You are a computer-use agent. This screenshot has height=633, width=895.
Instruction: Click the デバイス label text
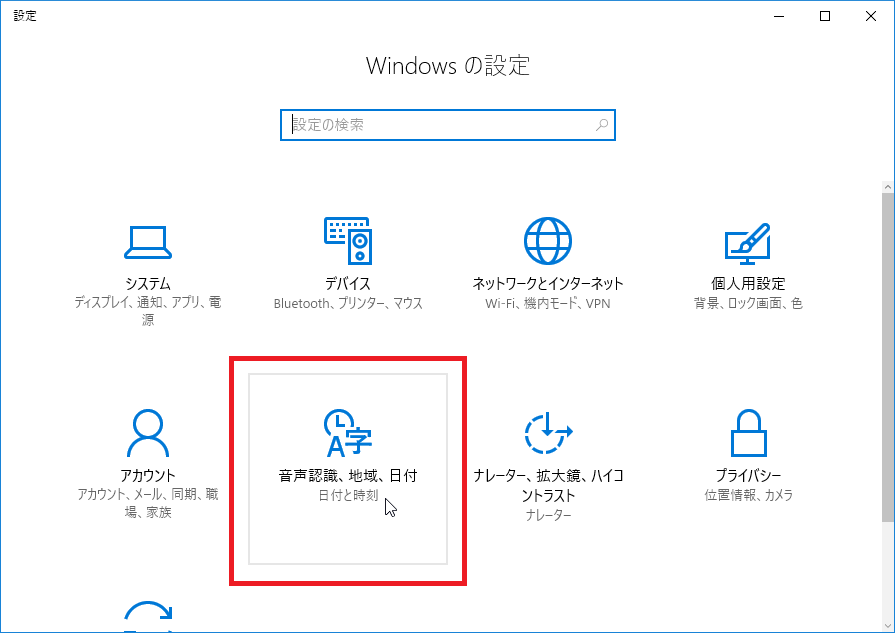click(348, 283)
